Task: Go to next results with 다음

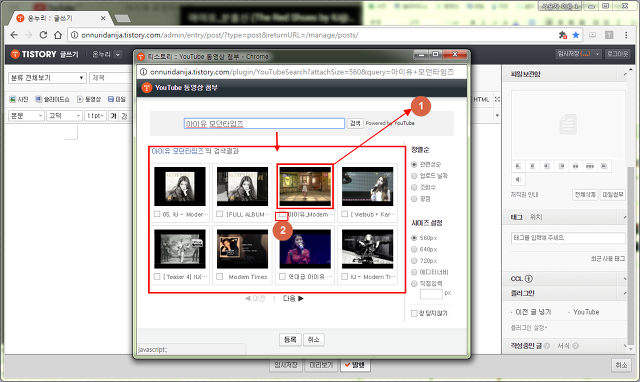Action: coord(293,299)
